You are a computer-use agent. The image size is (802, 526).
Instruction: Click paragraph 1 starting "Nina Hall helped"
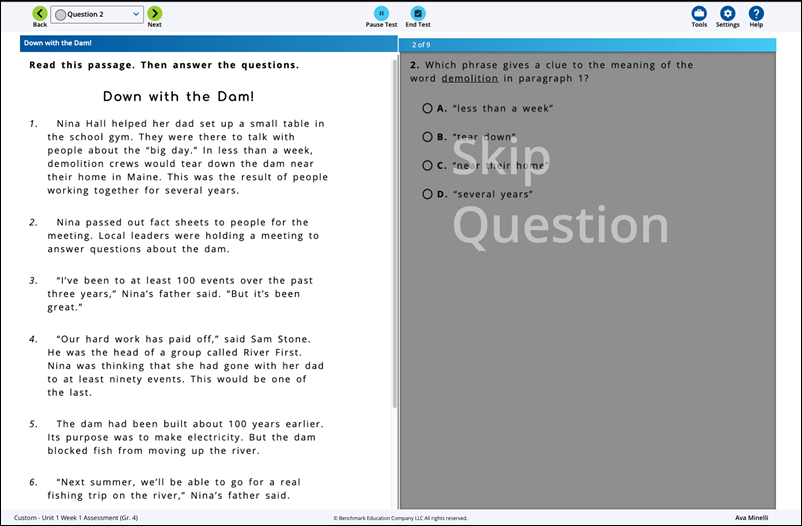coord(187,157)
